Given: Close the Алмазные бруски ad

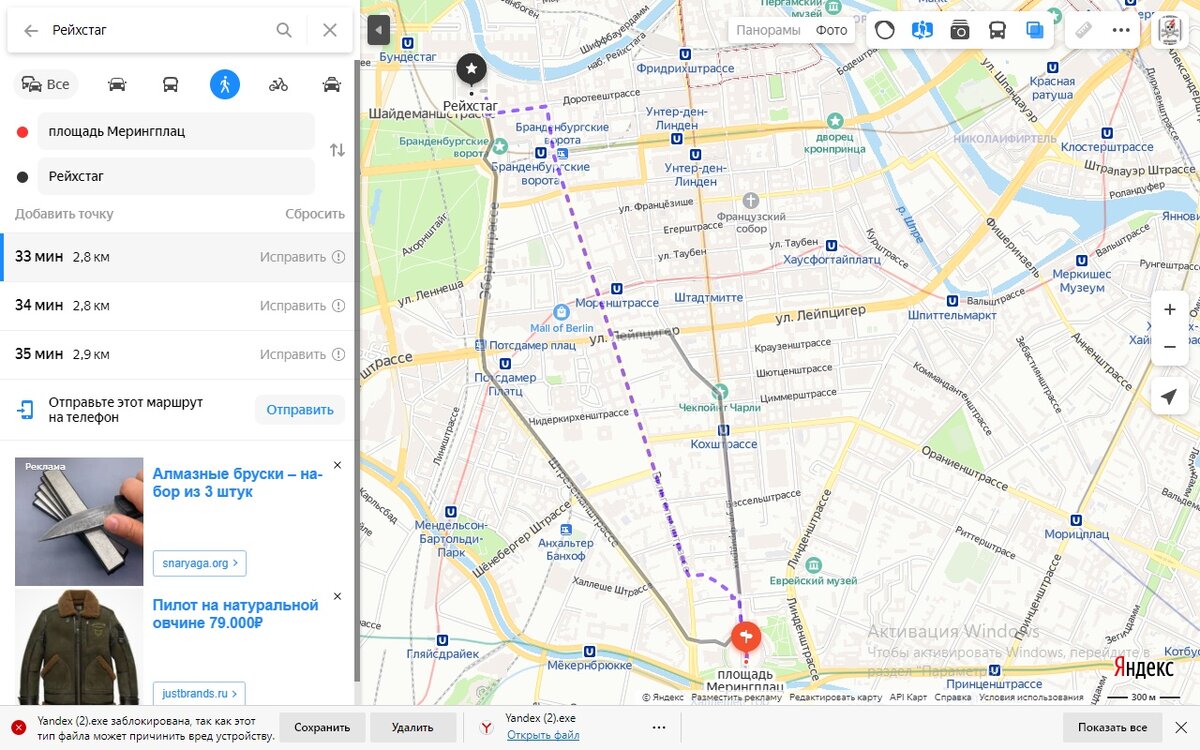Looking at the screenshot, I should coord(337,465).
